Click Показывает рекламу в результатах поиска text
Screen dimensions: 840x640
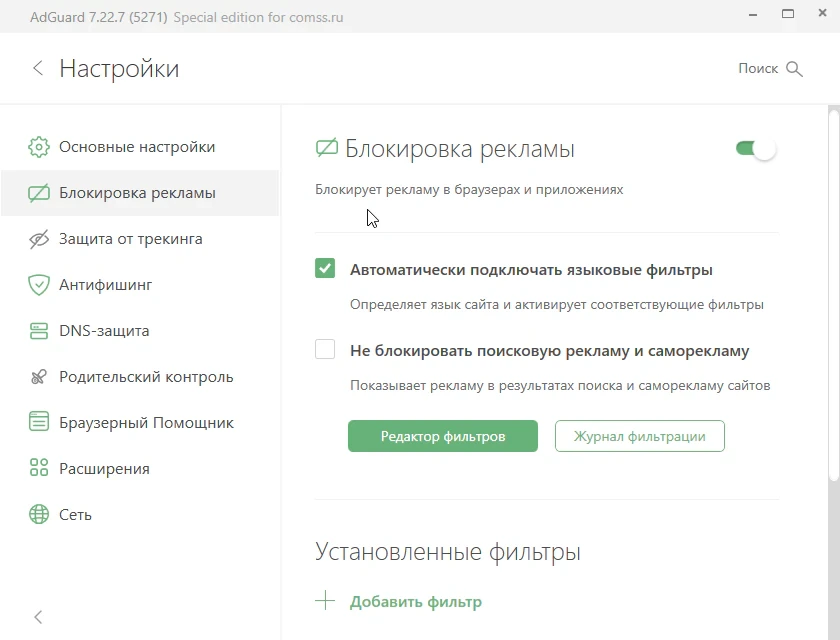560,386
